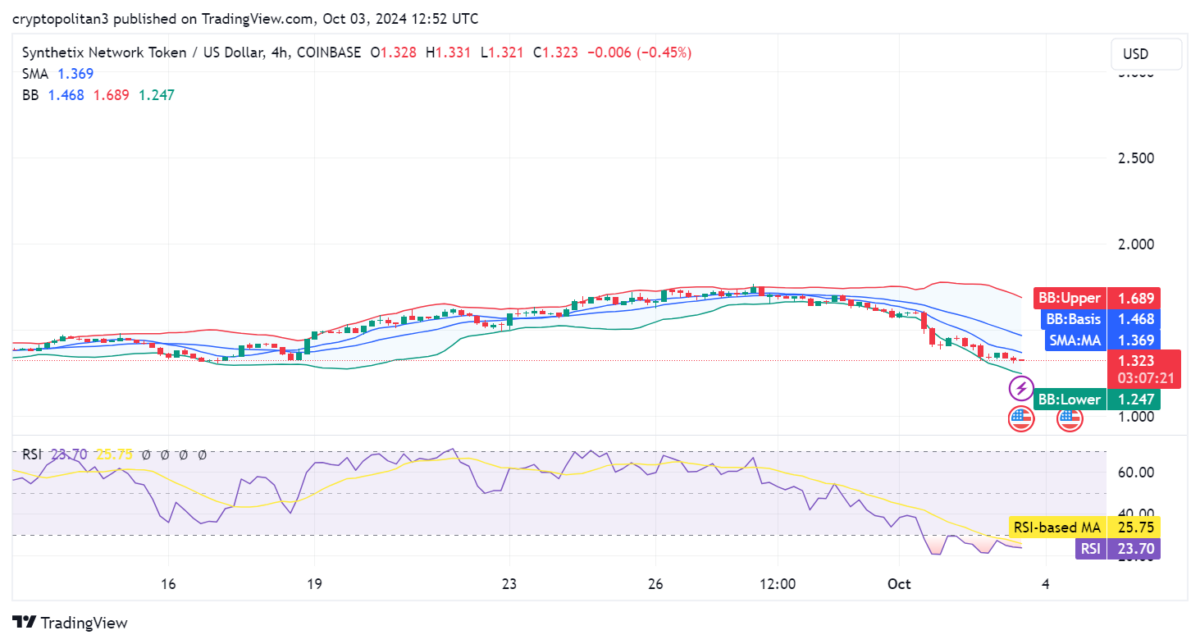Click the BB:Lower 1.247 price label
The width and height of the screenshot is (1200, 644).
pyautogui.click(x=1095, y=400)
